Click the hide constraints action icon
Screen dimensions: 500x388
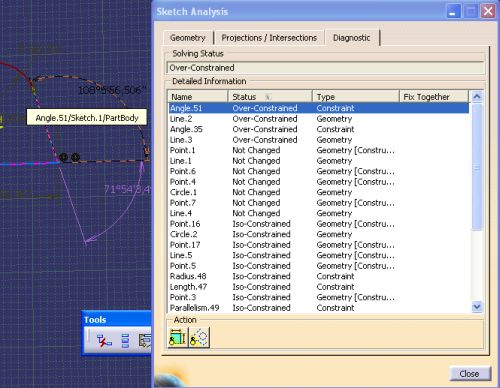point(177,337)
